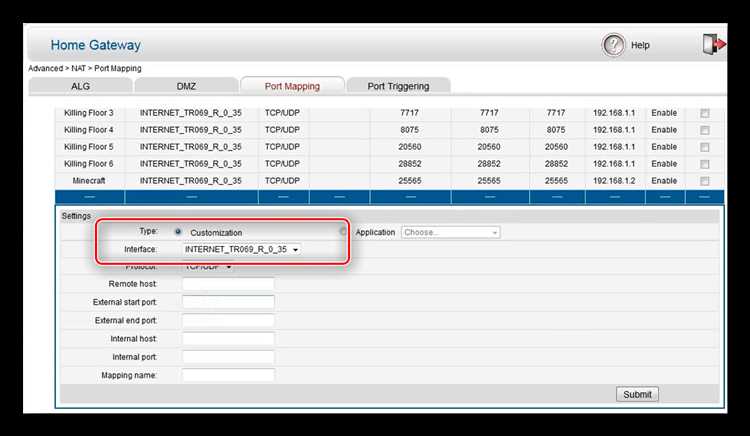Focus the Mapping name input field

pos(228,375)
